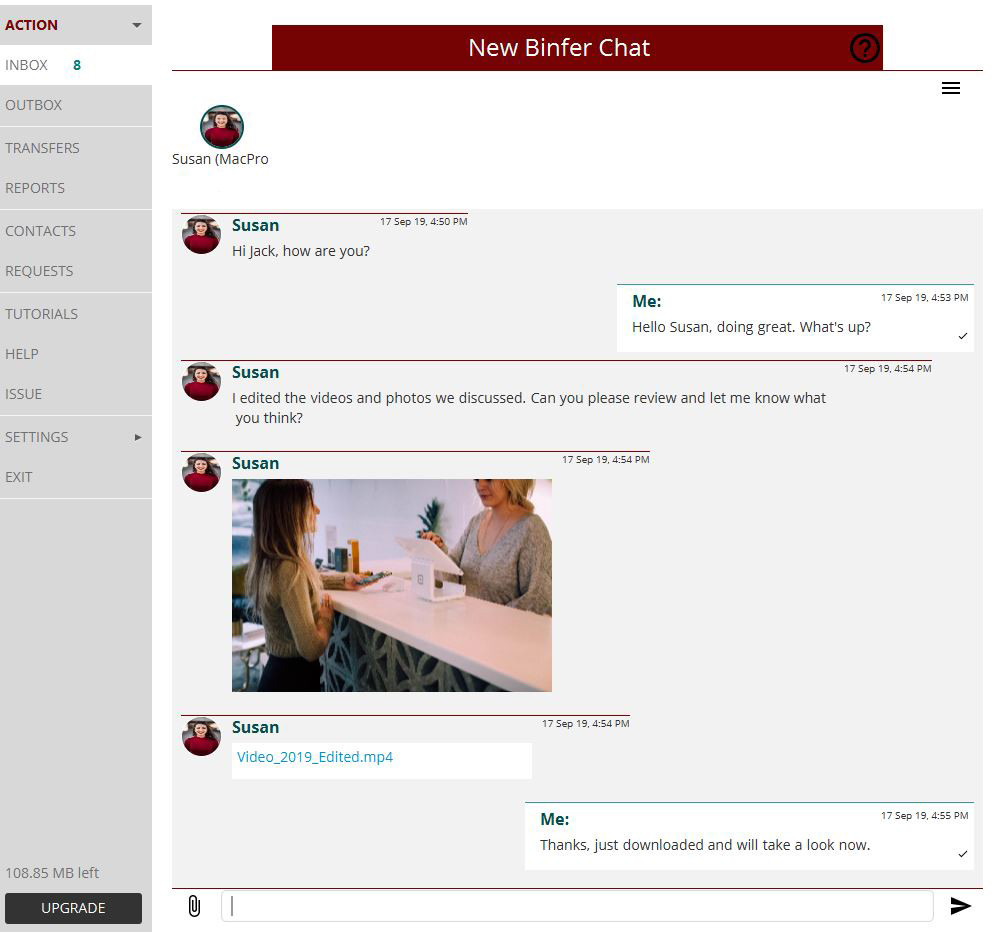Open TUTORIALS in sidebar
This screenshot has width=1001, height=932.
[76, 314]
